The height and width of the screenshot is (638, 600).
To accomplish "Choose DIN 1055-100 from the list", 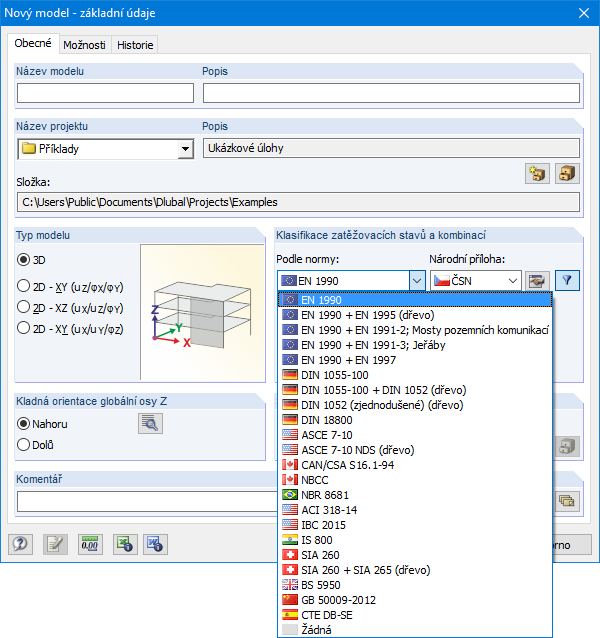I will (415, 375).
